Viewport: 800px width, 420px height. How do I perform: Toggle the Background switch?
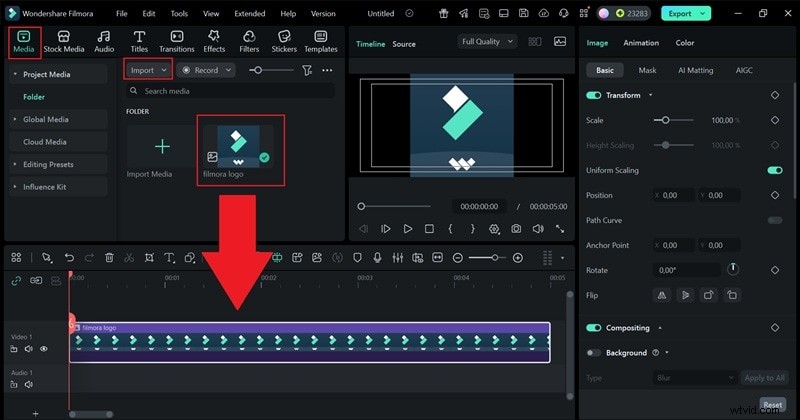pyautogui.click(x=593, y=353)
